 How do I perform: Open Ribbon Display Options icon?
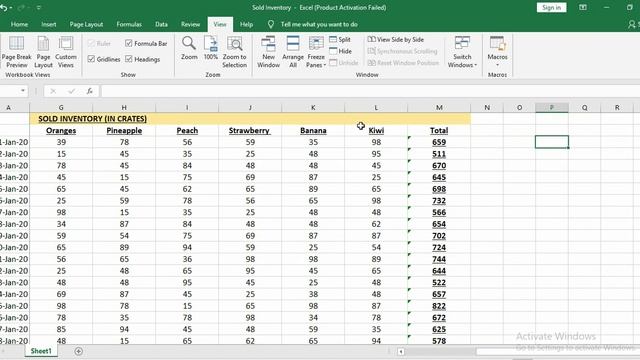coord(583,8)
